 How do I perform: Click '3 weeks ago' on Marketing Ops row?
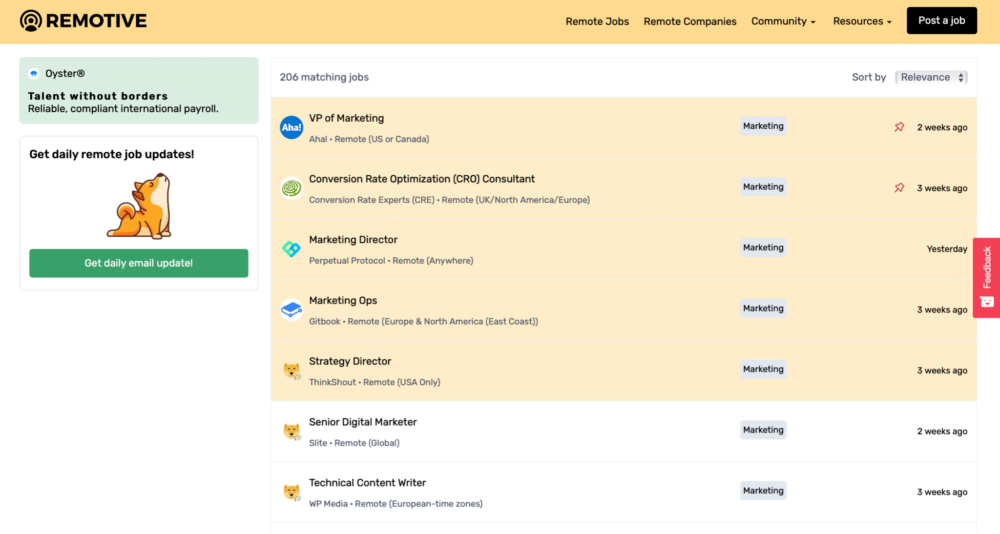click(x=942, y=309)
